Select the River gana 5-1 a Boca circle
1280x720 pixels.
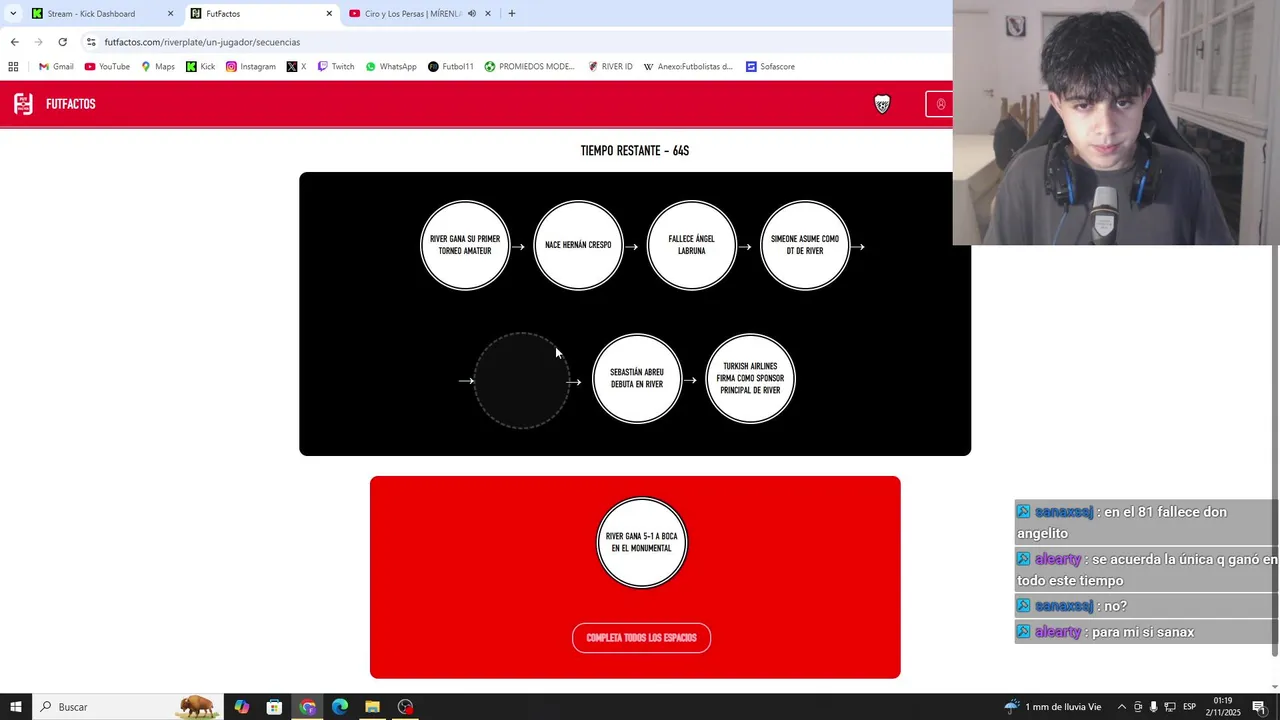pos(642,543)
